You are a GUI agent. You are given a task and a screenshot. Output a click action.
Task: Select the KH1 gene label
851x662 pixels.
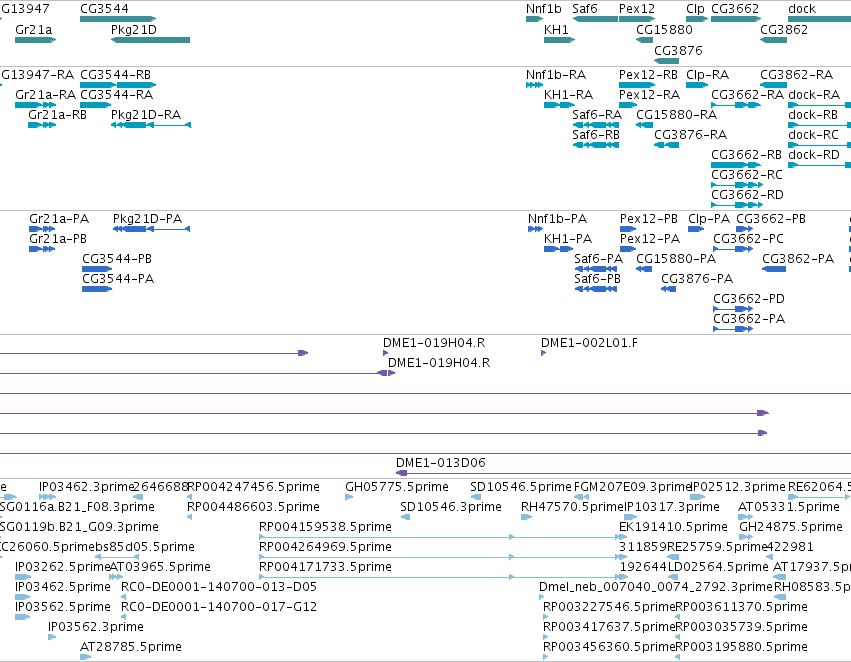click(x=556, y=29)
